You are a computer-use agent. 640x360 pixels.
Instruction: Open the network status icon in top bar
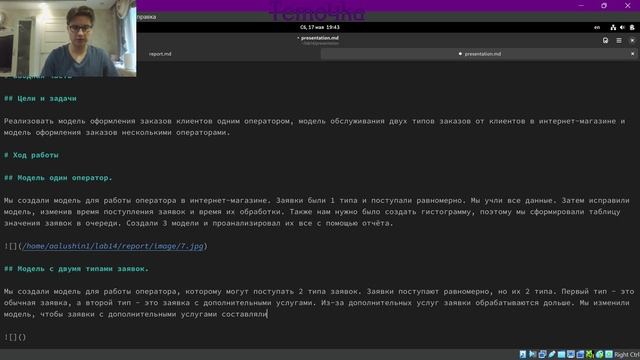[613, 27]
